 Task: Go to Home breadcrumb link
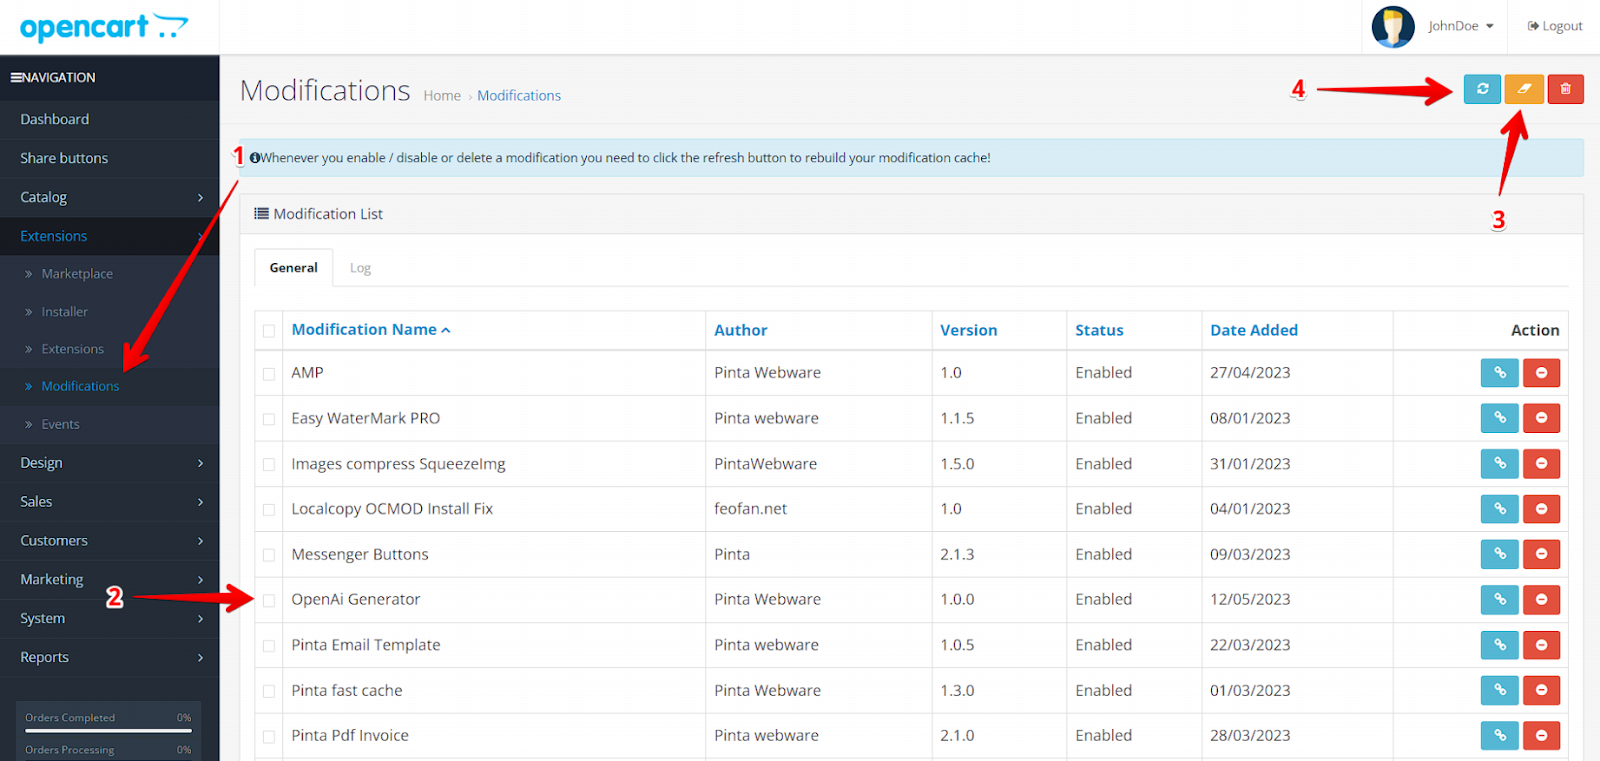[x=442, y=96]
